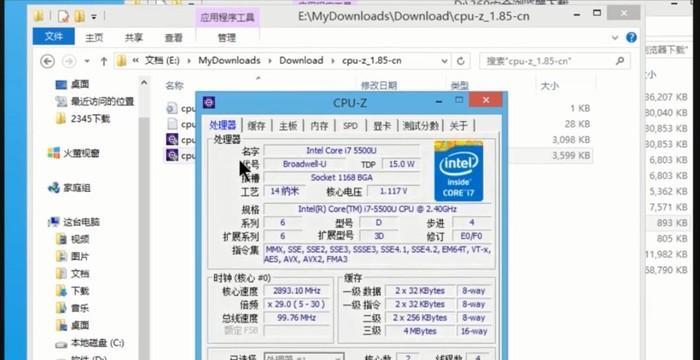Switch to CPU-Z 缓存 tab
The width and height of the screenshot is (700, 360).
click(x=256, y=126)
